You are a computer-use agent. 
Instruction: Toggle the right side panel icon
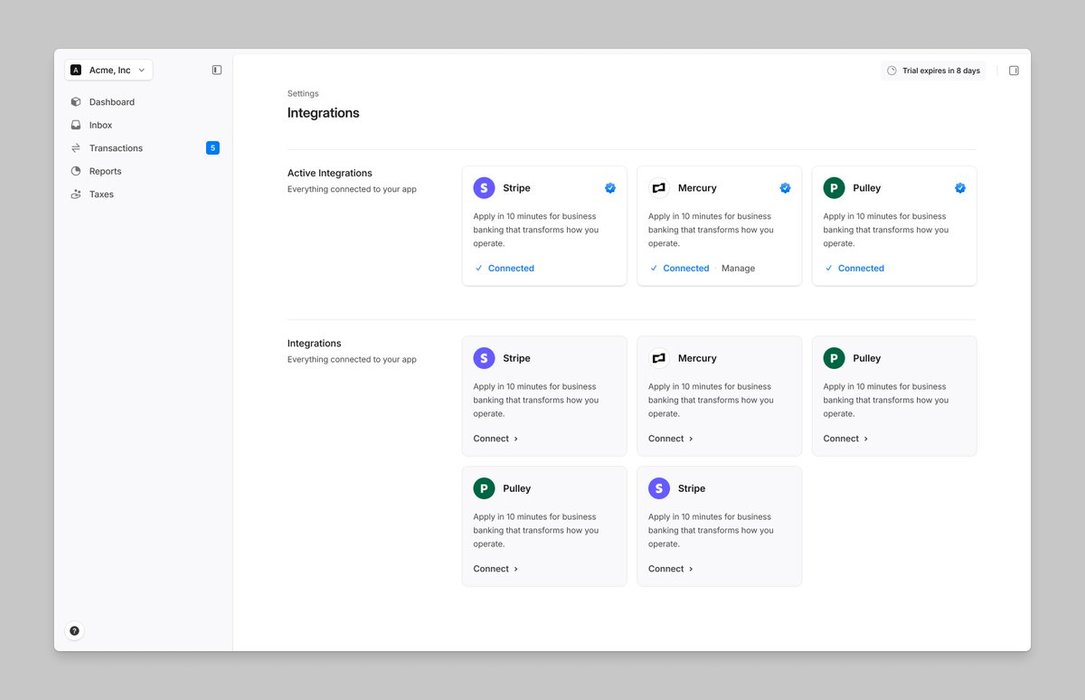click(1013, 71)
